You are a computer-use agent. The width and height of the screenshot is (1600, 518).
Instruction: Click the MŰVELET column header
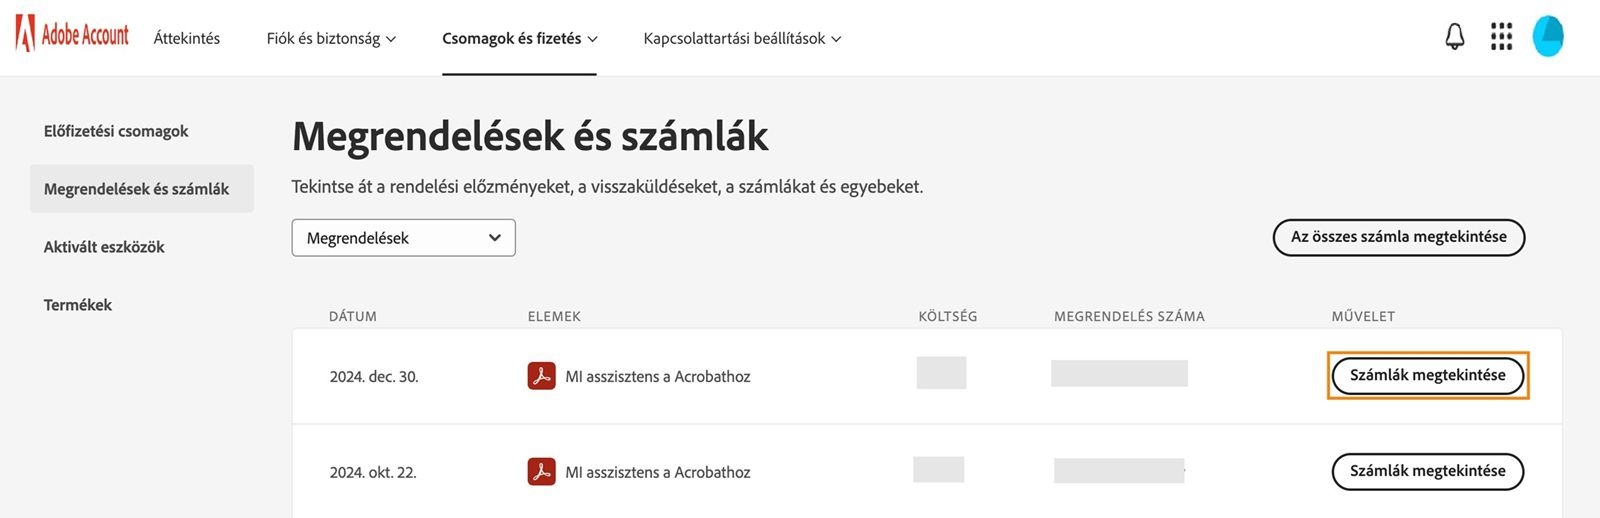pyautogui.click(x=1363, y=316)
